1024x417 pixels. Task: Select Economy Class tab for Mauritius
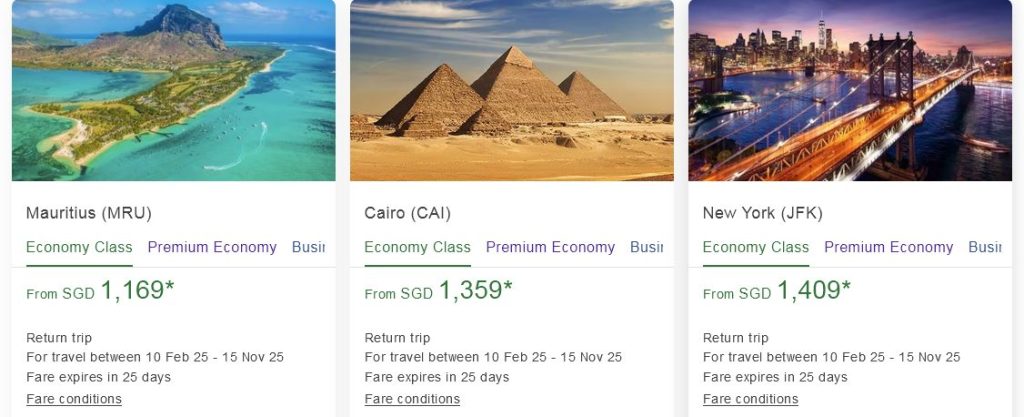(79, 247)
